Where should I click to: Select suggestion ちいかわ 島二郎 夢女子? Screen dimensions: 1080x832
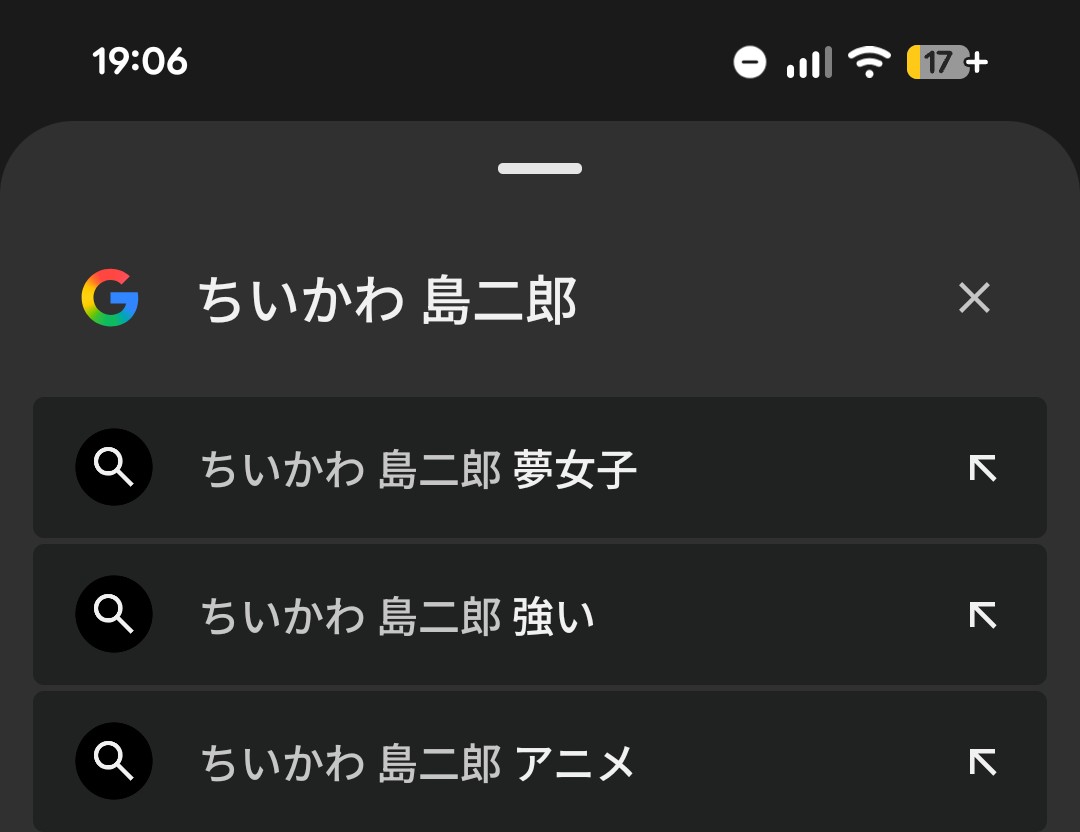(420, 469)
